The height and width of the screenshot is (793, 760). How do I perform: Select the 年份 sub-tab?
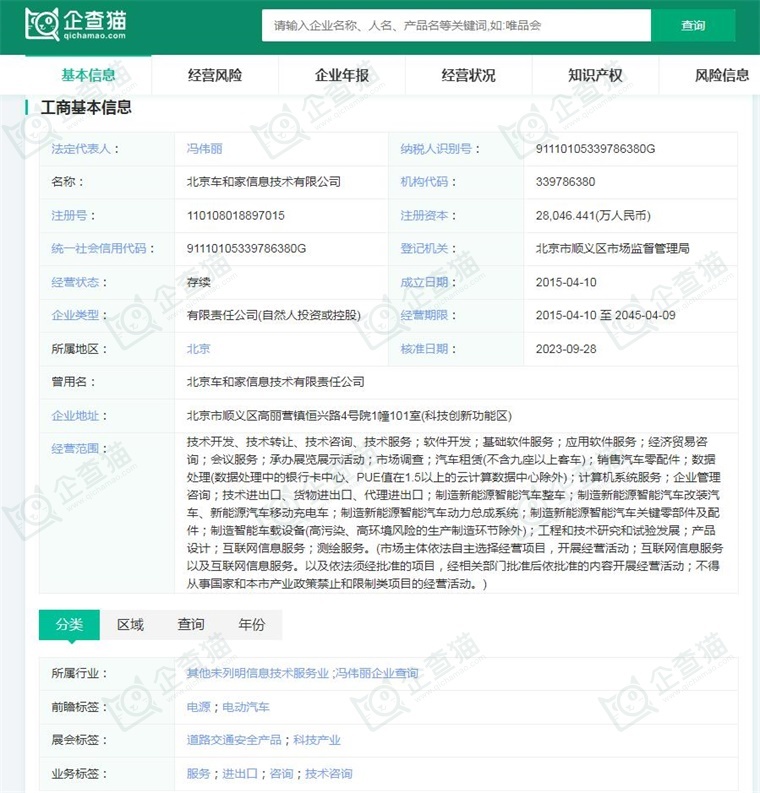252,625
